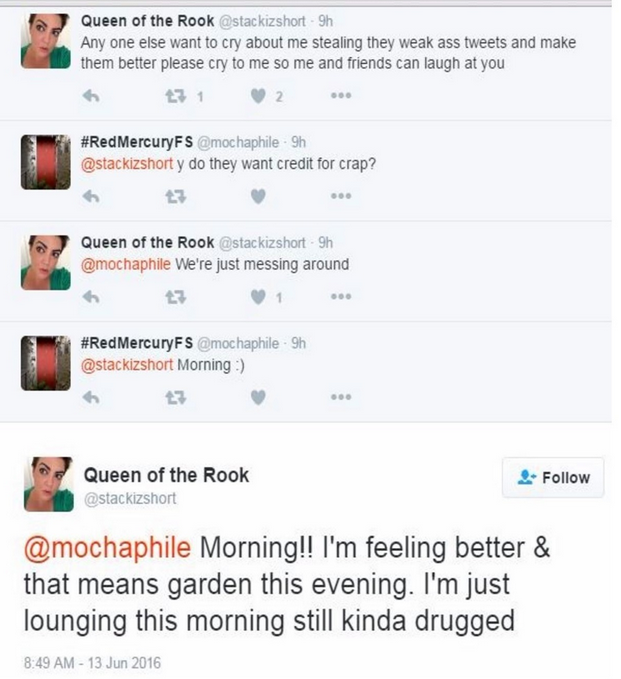Reply to 'y do they want credit' tweet
Image resolution: width=621 pixels, height=679 pixels.
pyautogui.click(x=92, y=198)
